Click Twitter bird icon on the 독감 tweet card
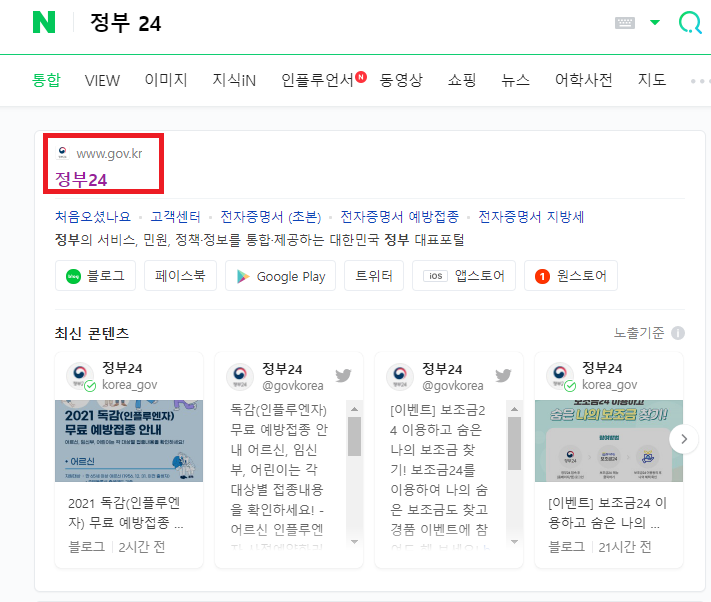711x602 pixels. (344, 375)
